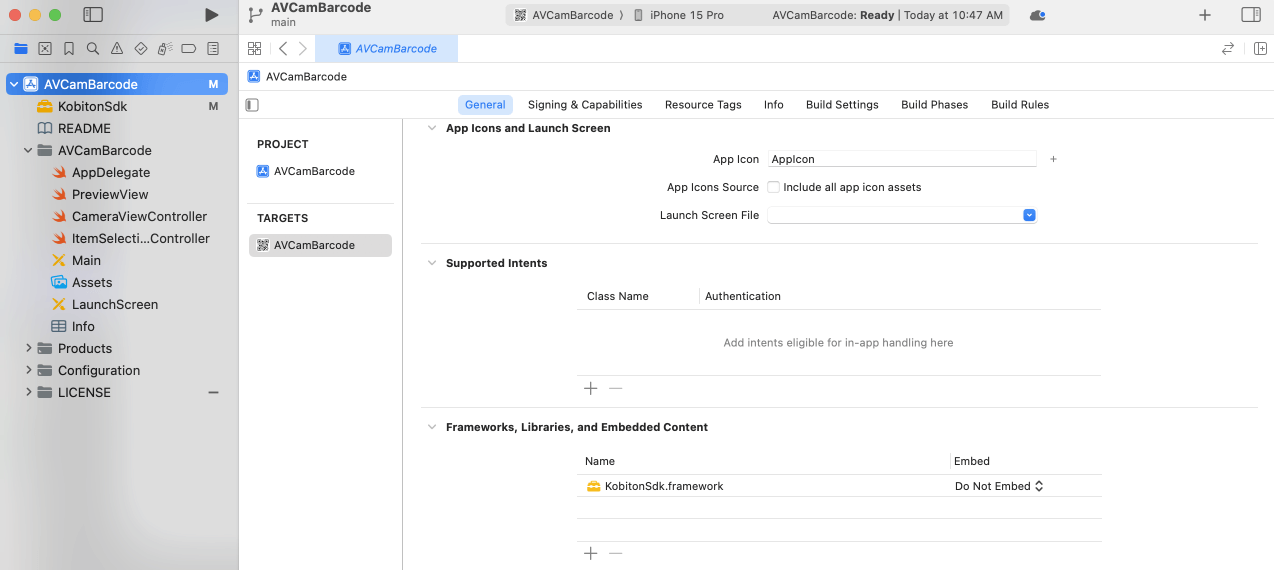This screenshot has height=570, width=1274.
Task: Click the App Icon text field
Action: pyautogui.click(x=902, y=159)
